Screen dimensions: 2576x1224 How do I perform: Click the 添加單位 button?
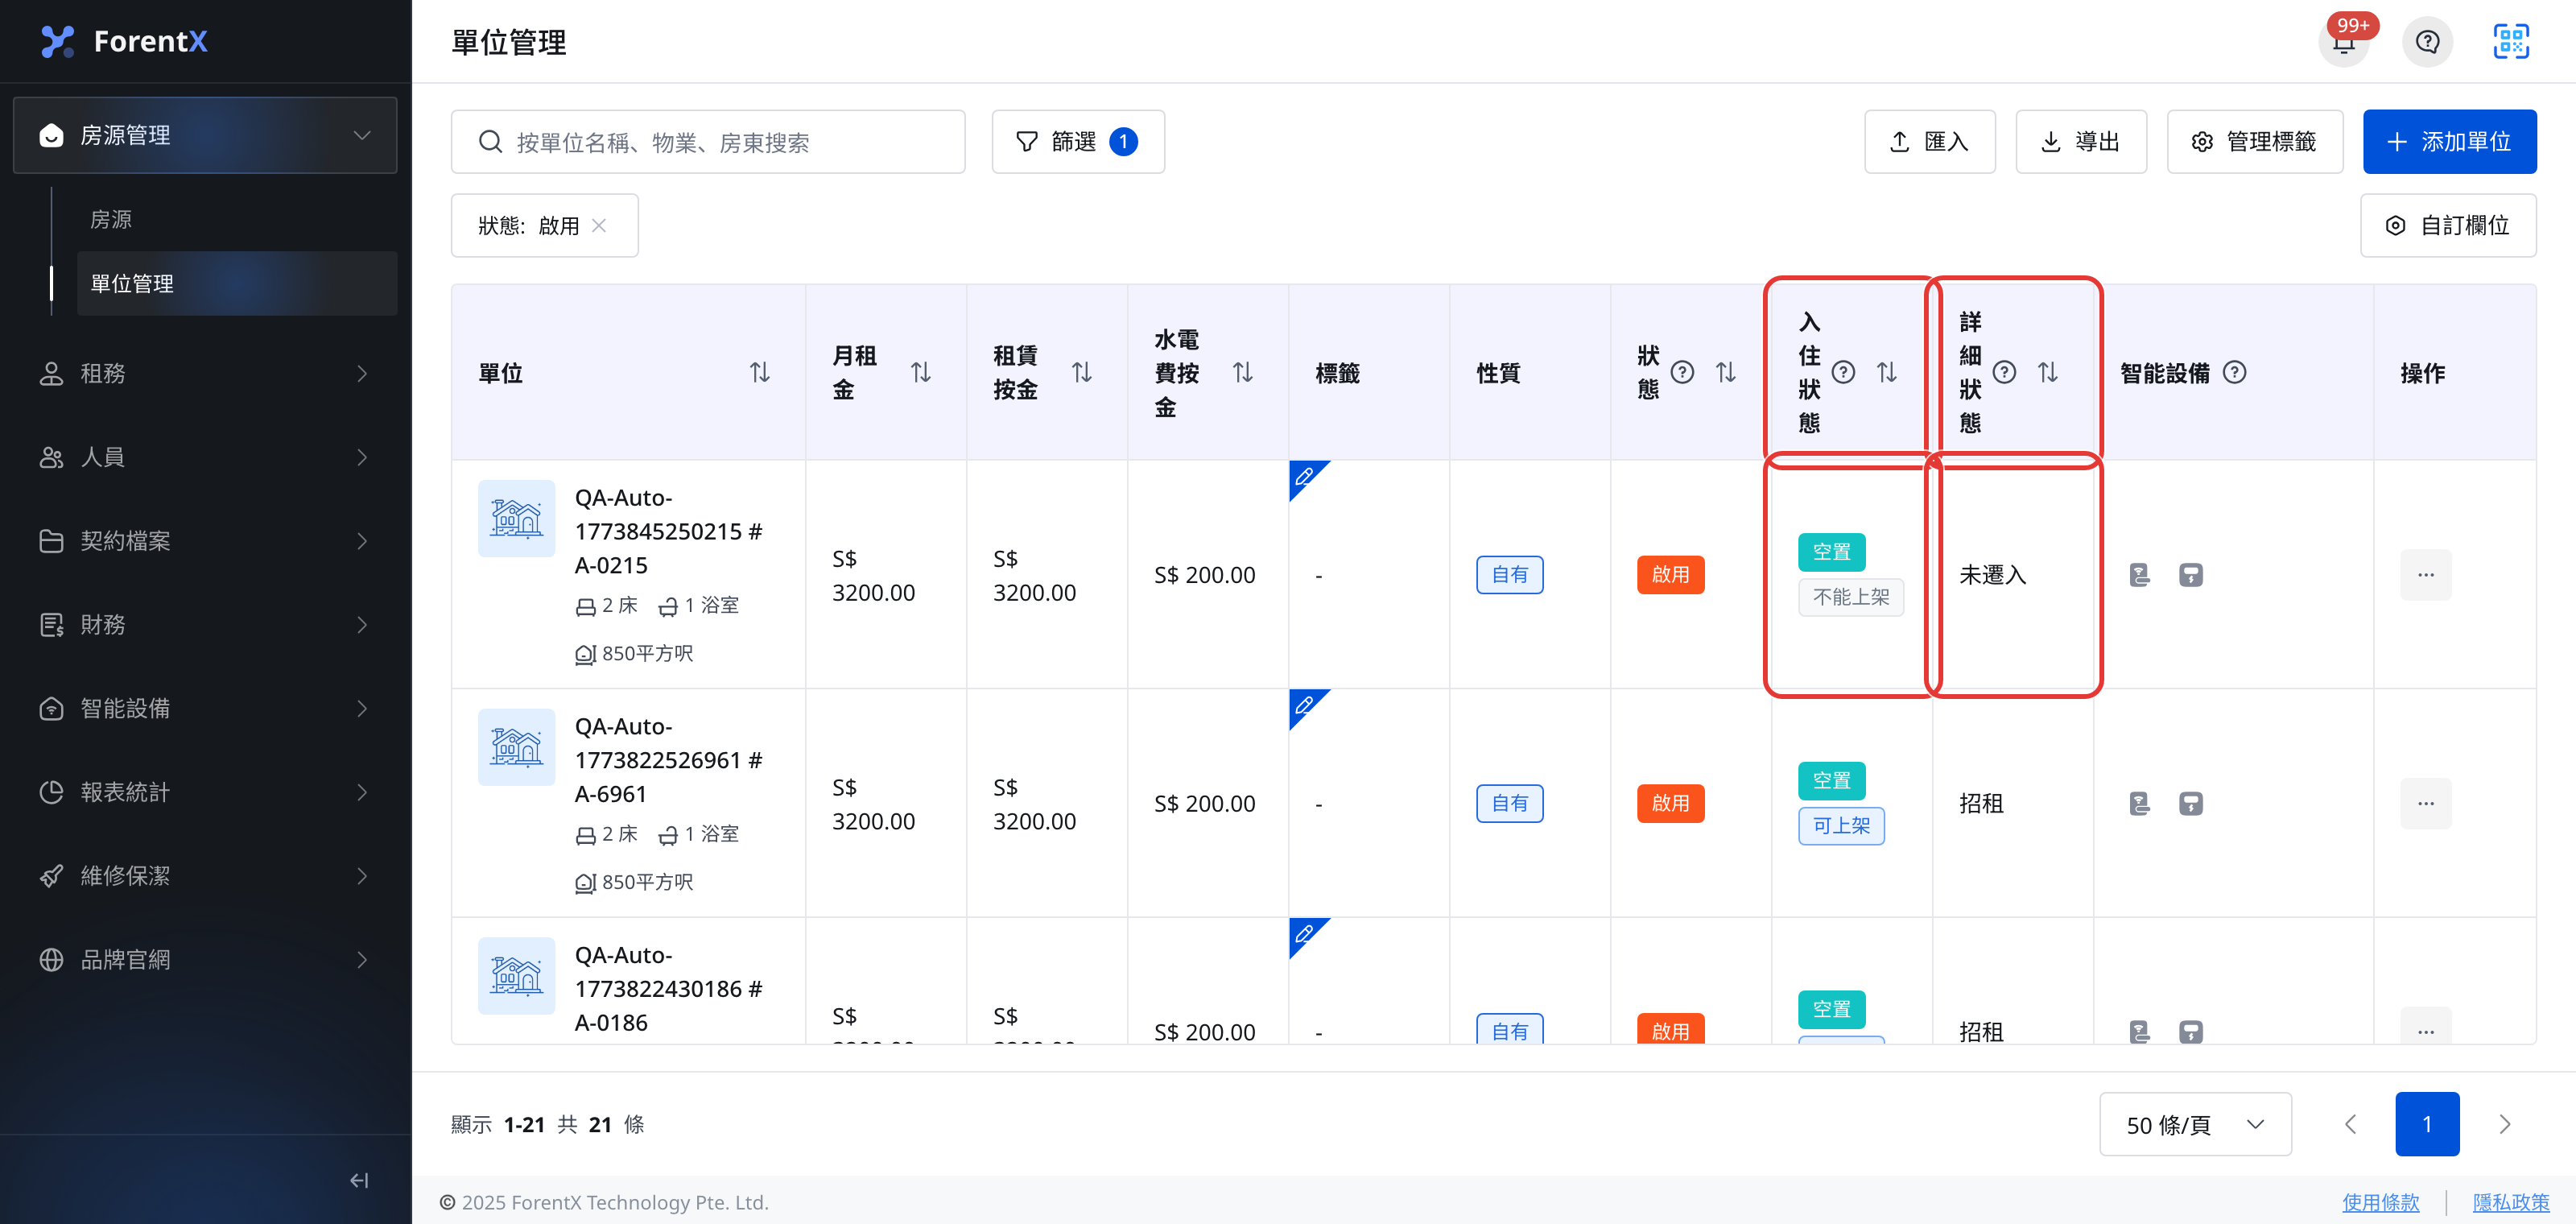pyautogui.click(x=2449, y=142)
